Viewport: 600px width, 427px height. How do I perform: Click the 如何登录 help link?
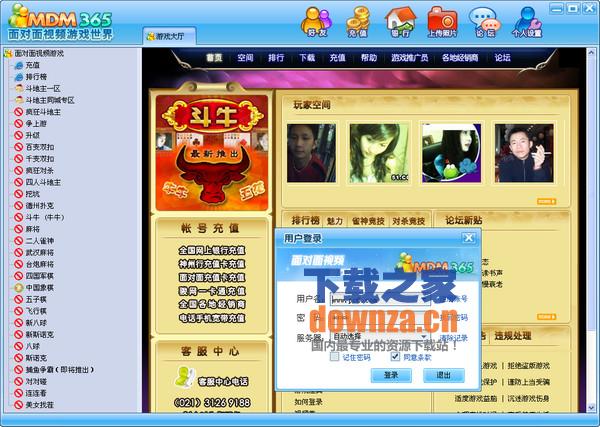(308, 402)
